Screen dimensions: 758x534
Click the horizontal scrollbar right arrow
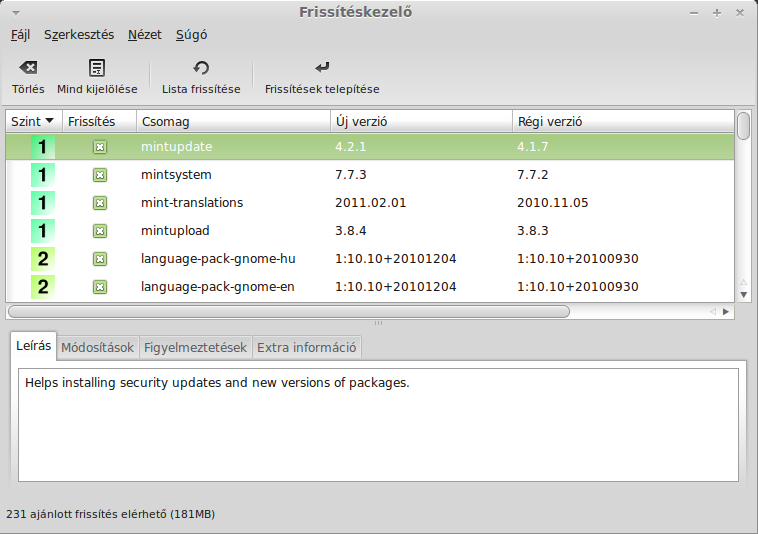click(726, 312)
